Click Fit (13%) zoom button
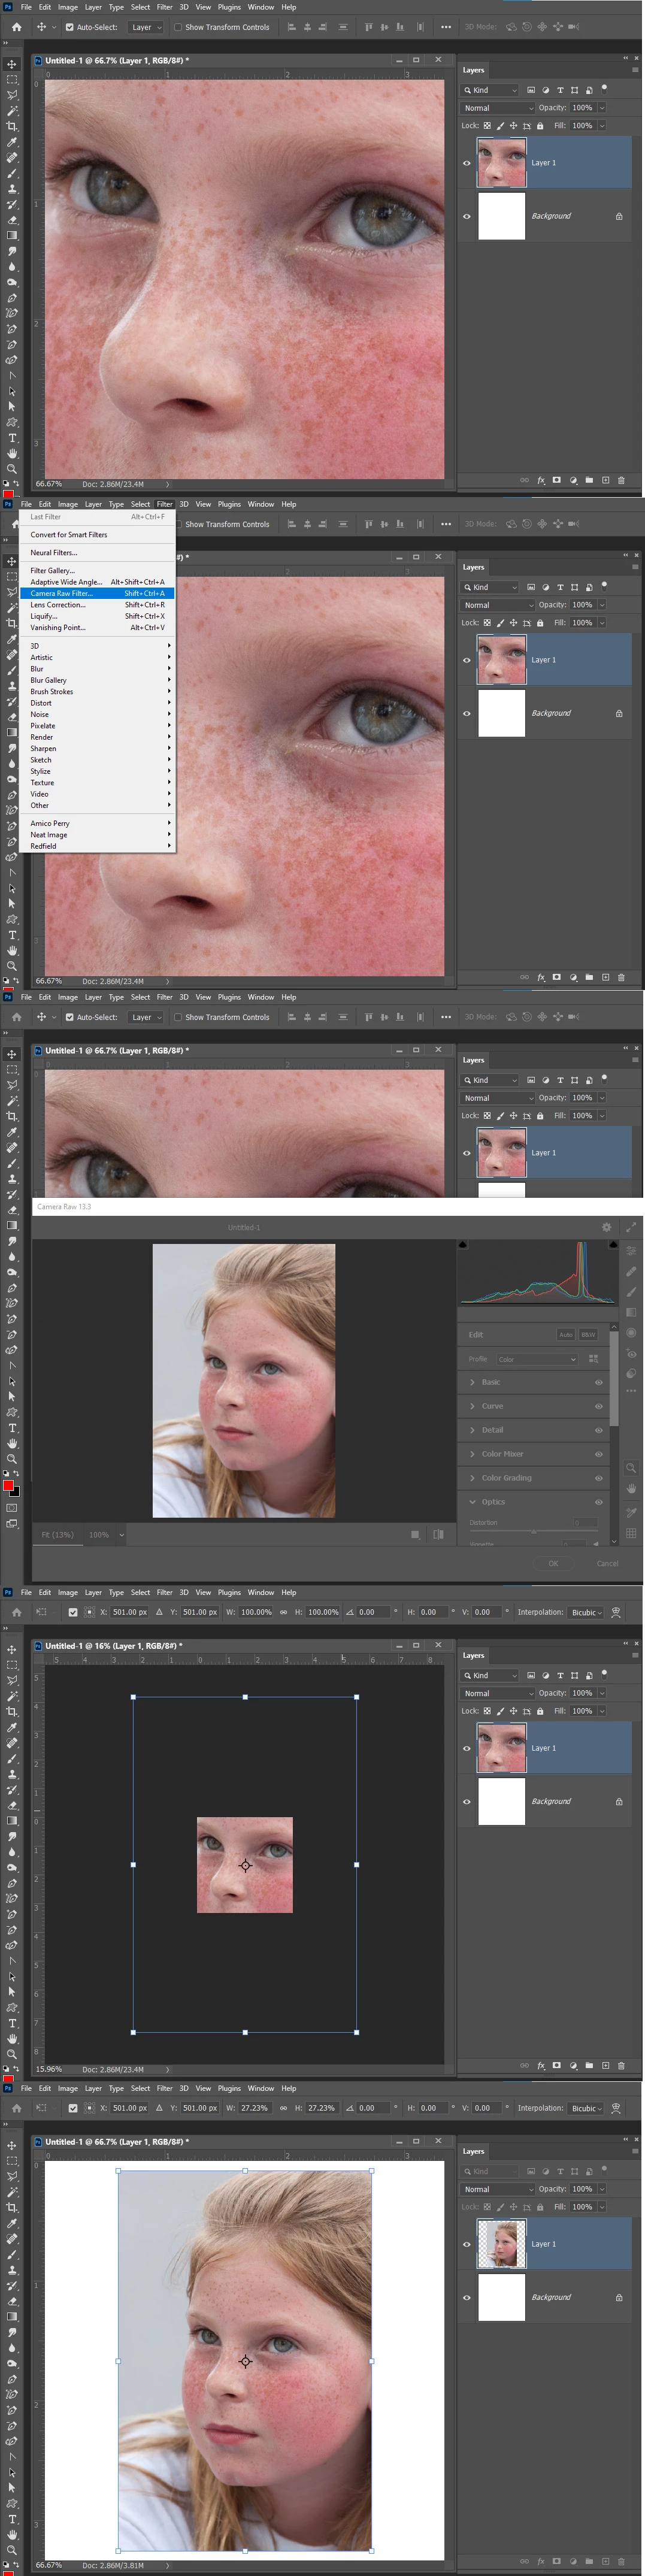 click(58, 1534)
